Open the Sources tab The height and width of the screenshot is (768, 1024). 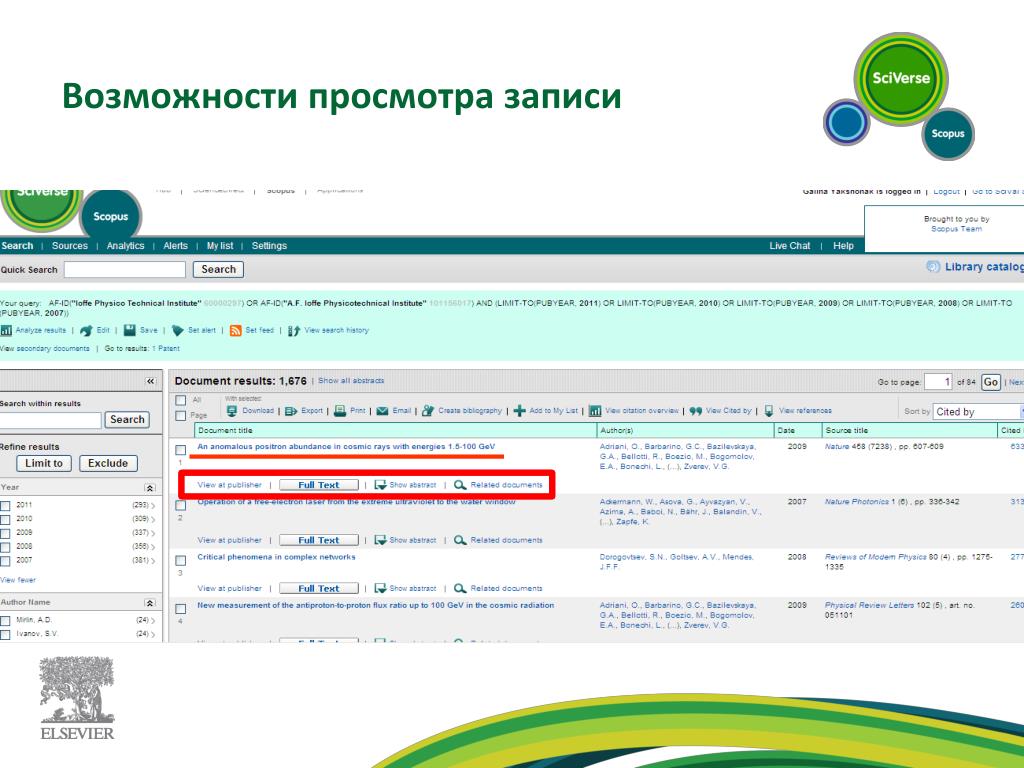69,246
